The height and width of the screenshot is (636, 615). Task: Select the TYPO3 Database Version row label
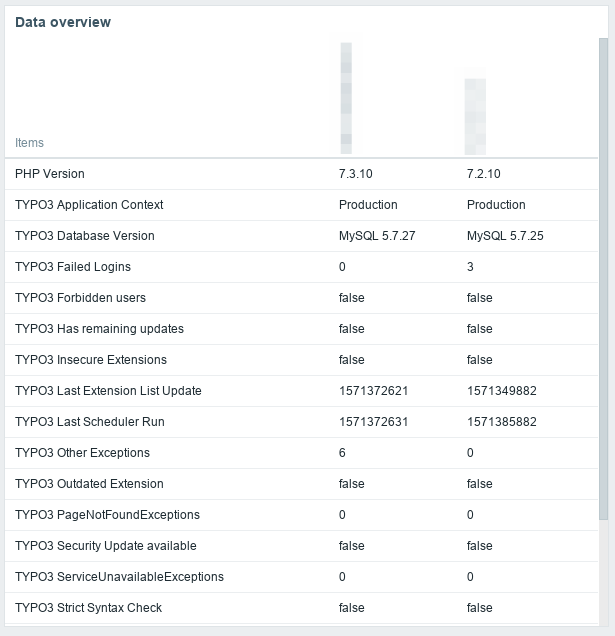pos(85,236)
